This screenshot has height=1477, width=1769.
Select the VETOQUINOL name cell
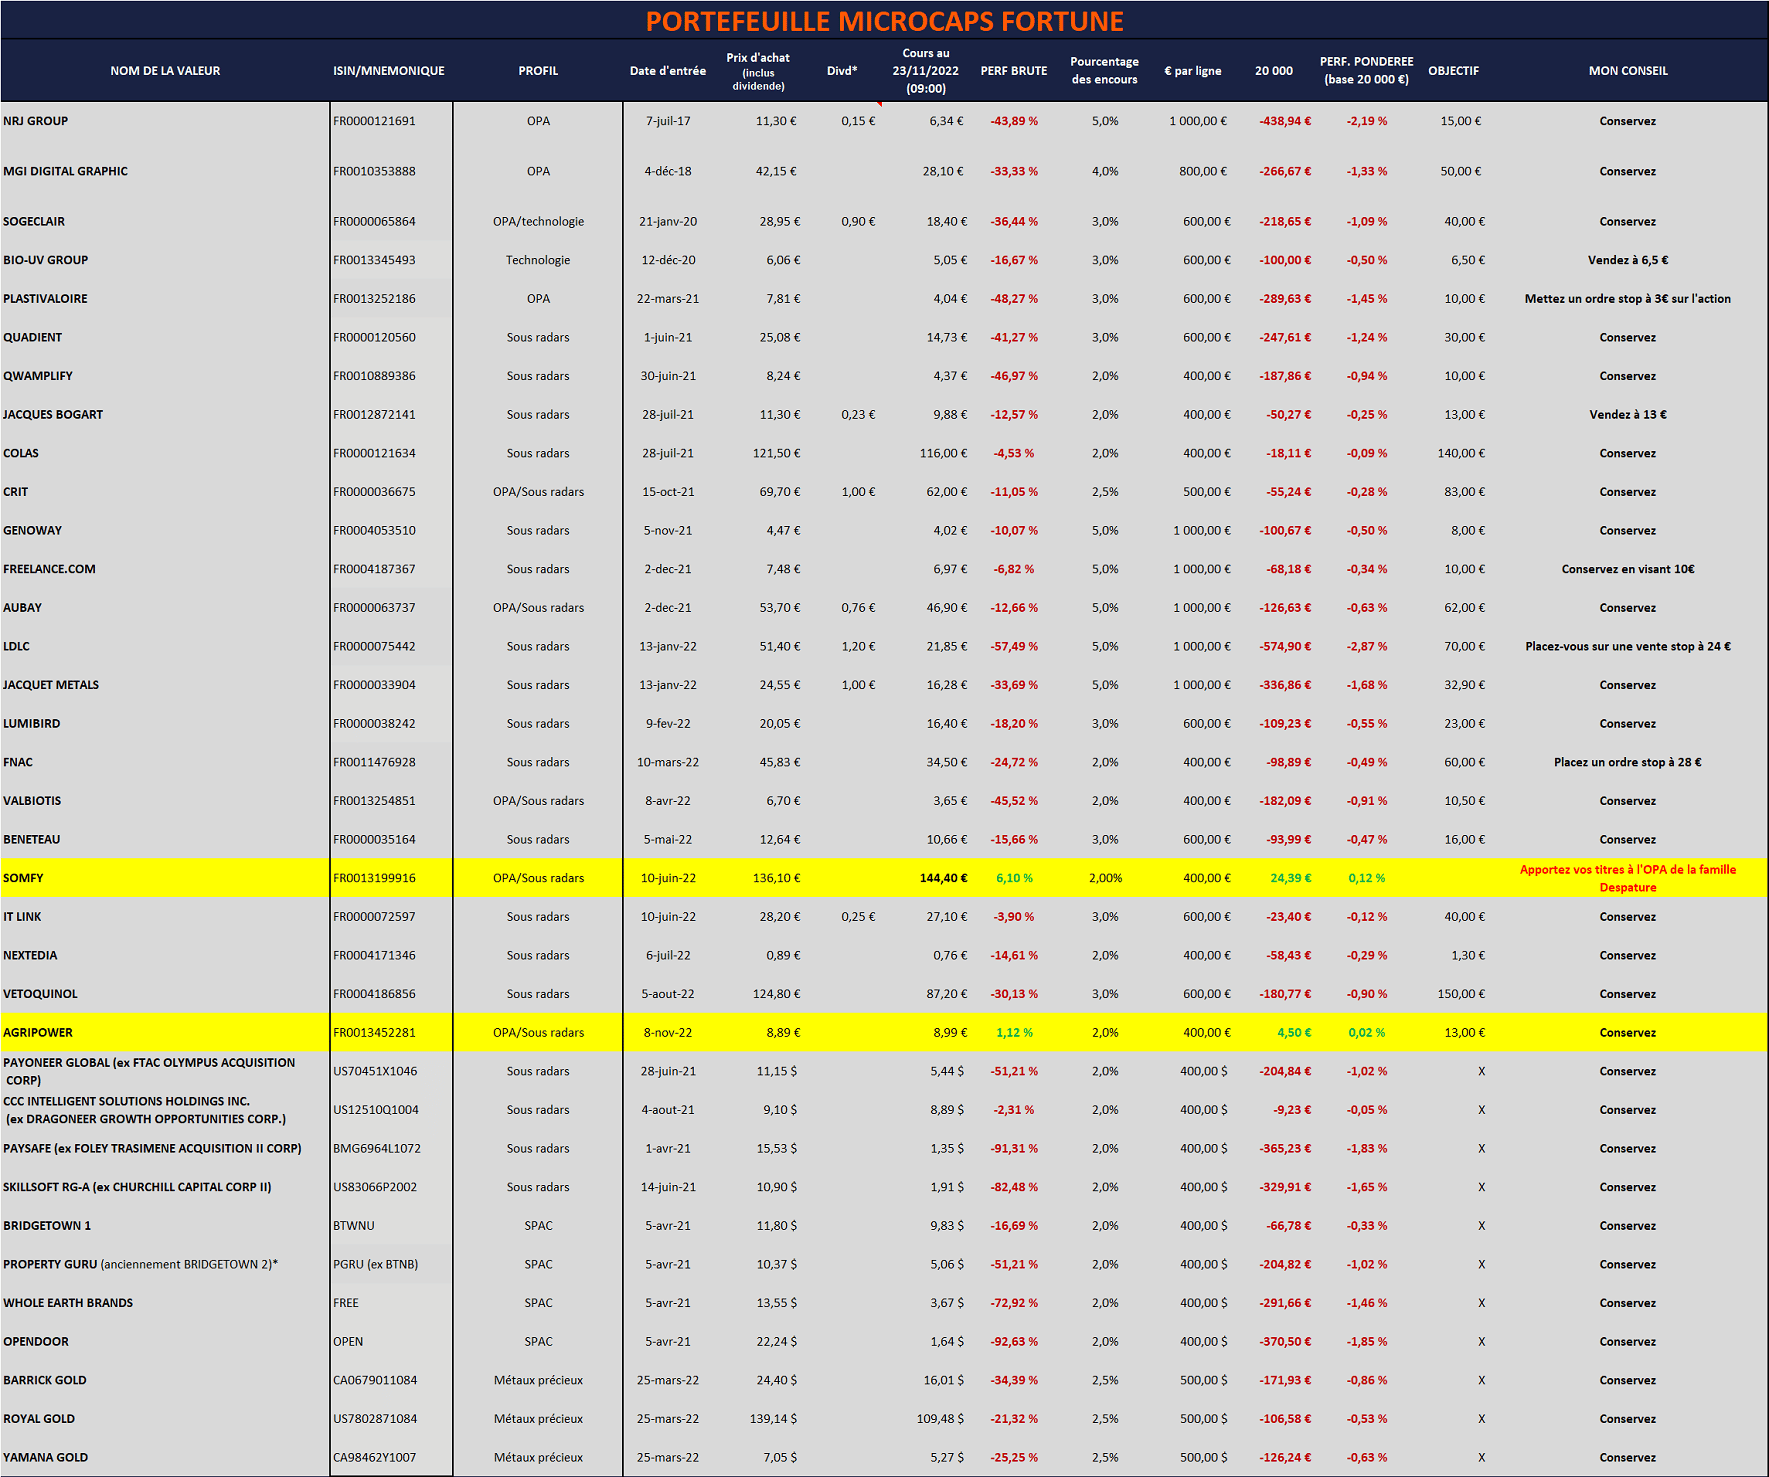(40, 994)
